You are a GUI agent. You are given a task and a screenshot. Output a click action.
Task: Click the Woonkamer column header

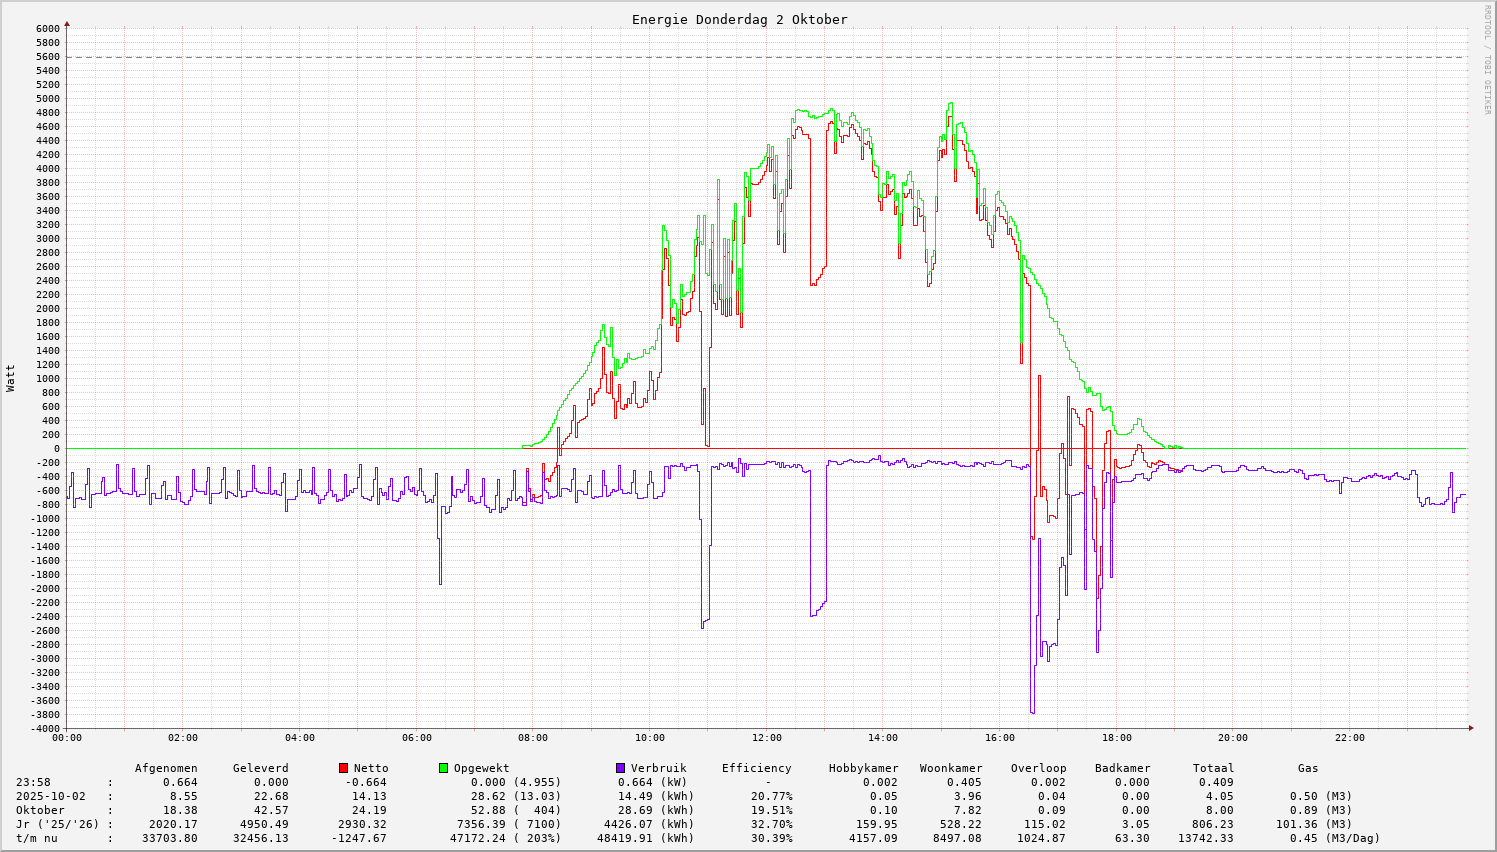[951, 768]
